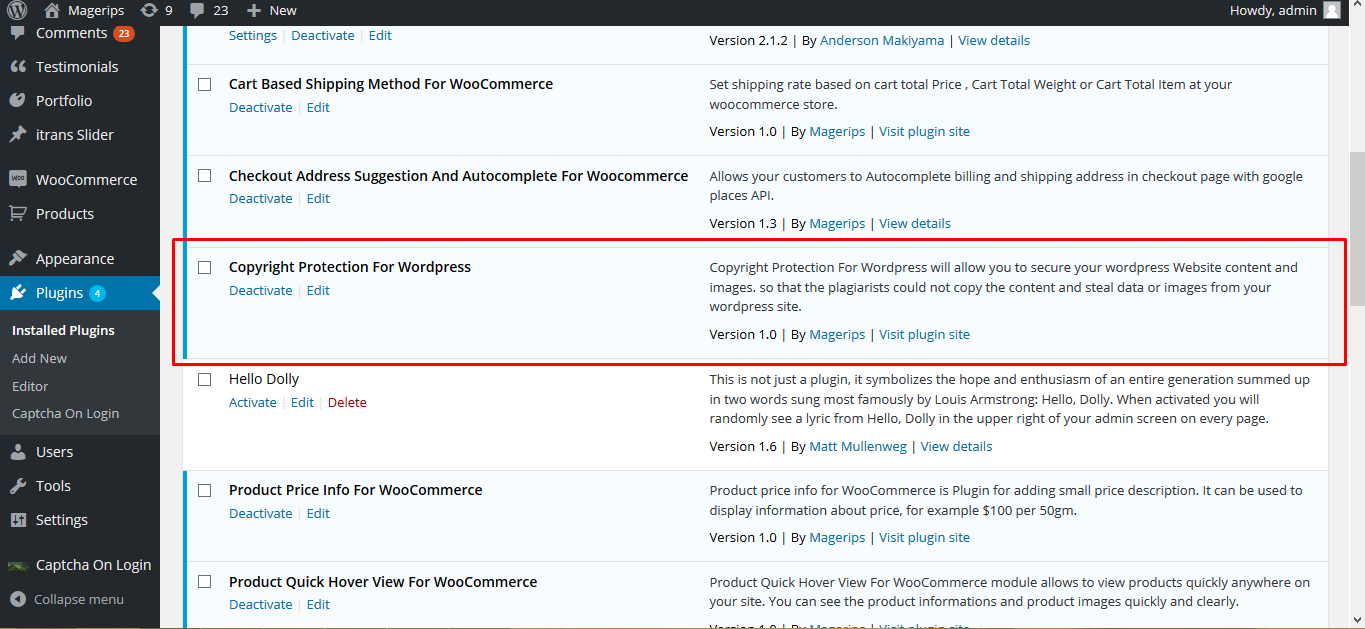The width and height of the screenshot is (1365, 629).
Task: Click the page vertical scrollbar thumb
Action: pos(1356,228)
